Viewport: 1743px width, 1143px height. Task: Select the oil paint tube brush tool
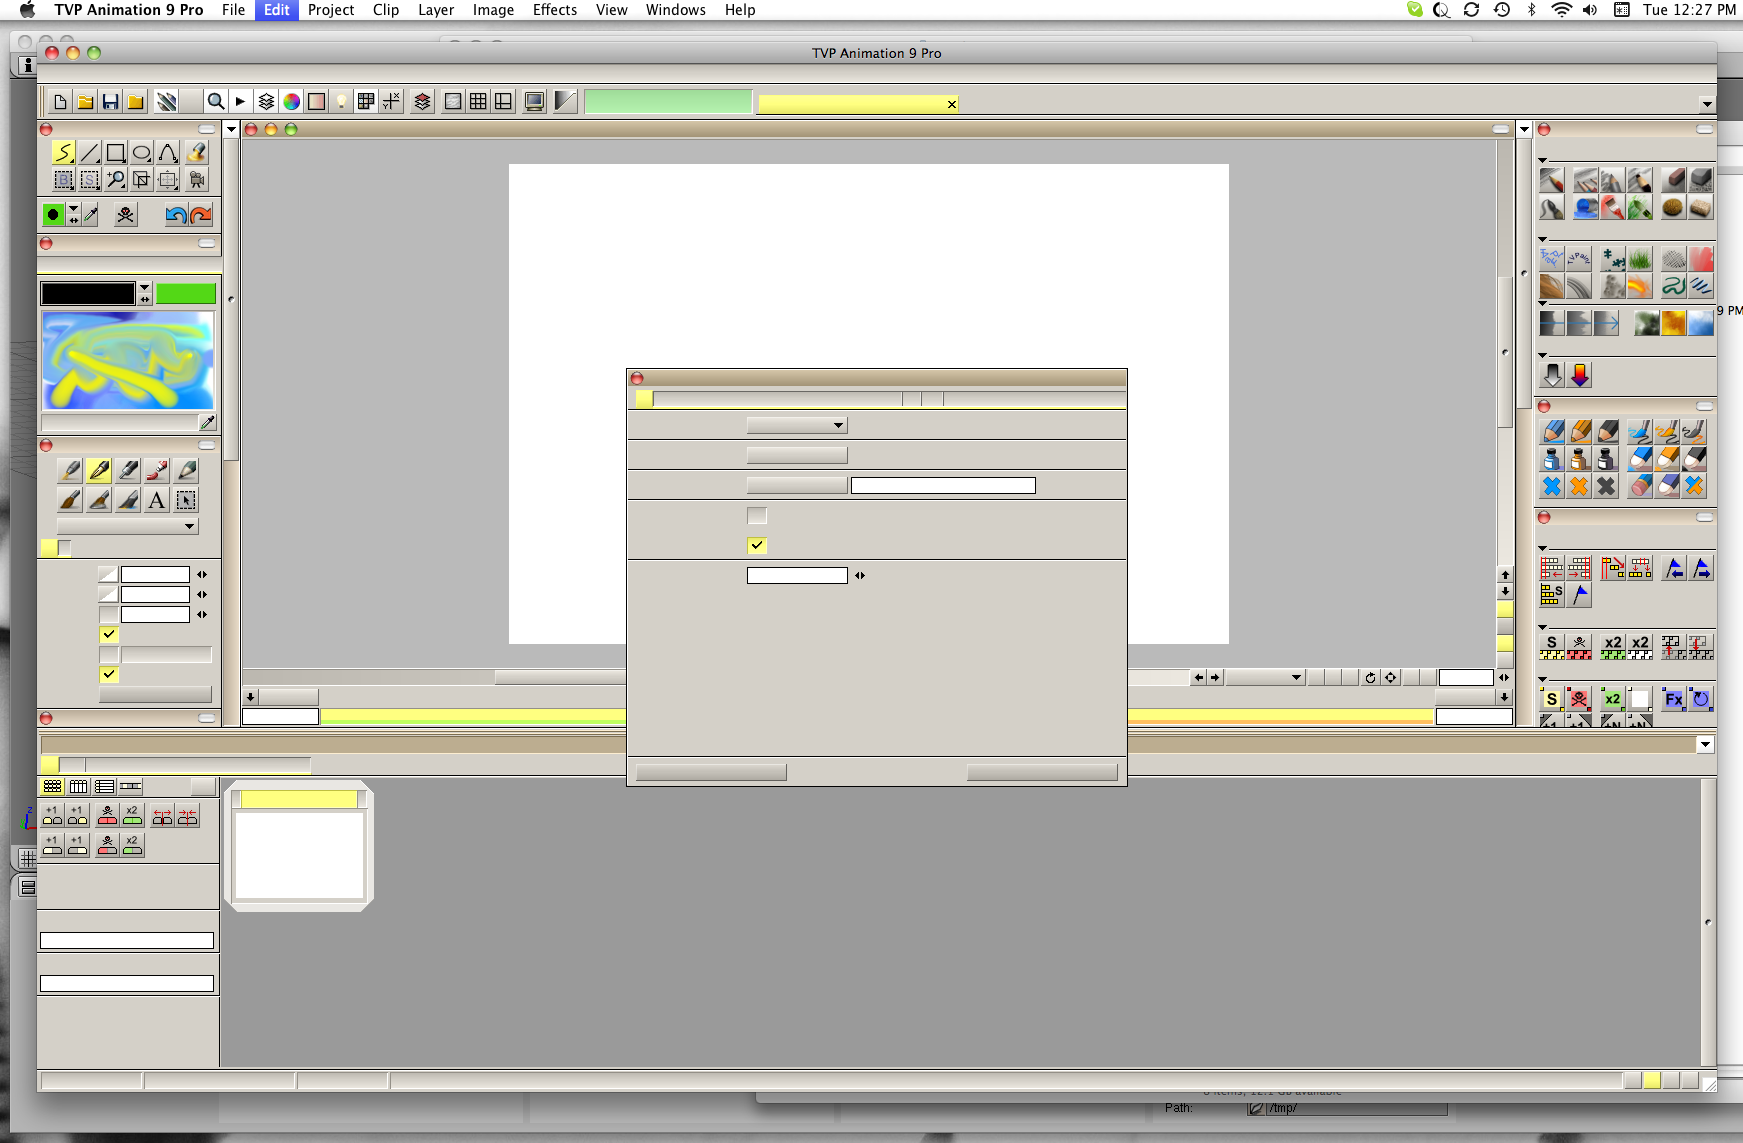click(157, 470)
